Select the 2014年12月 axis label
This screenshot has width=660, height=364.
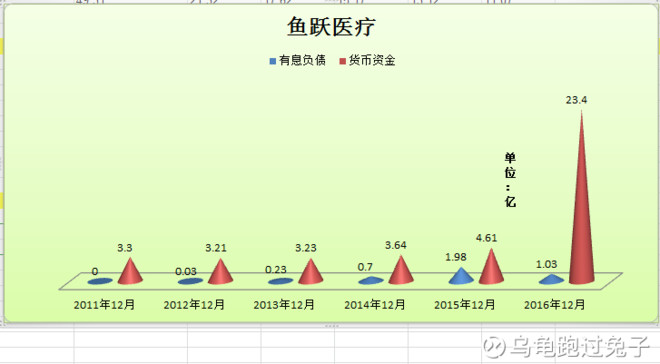click(x=375, y=305)
